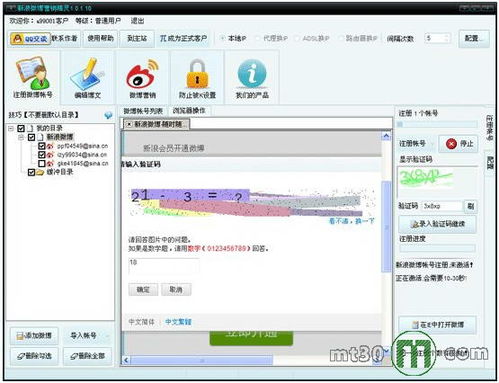Click the blue chat bubble beside 技巧
This screenshot has height=383, width=499.
(108, 115)
